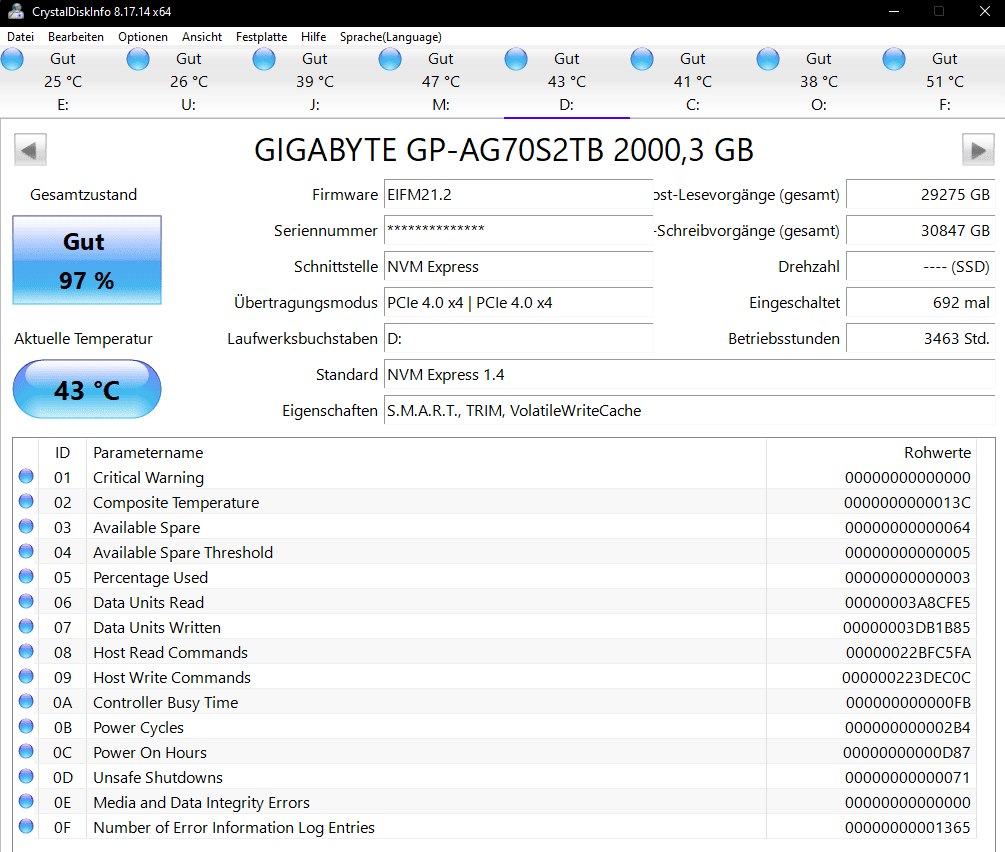Click status orb for Media and Data Integrity Errors

tap(26, 801)
